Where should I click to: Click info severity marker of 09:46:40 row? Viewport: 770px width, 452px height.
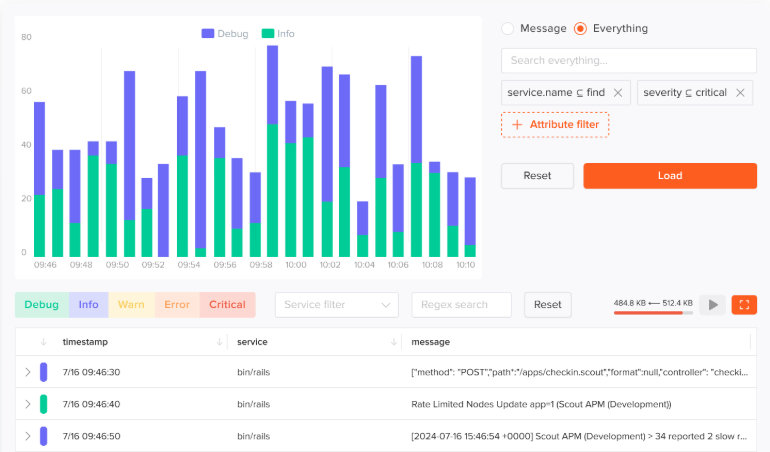click(x=44, y=404)
